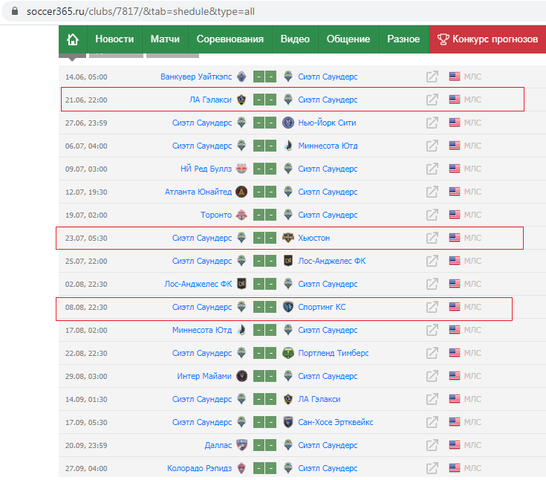This screenshot has height=480, width=546.
Task: Click МЛС league label in 14.06 row
Action: 473,77
